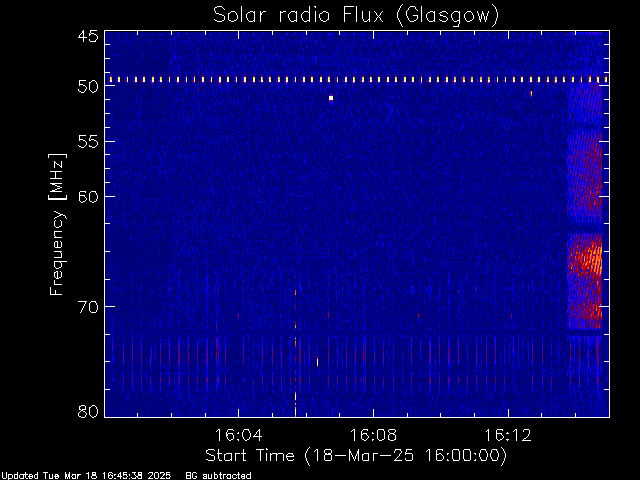Image resolution: width=640 pixels, height=480 pixels.
Task: Click the 'Start Time (18-Mar-25 16:00:00)' label
Action: click(356, 456)
